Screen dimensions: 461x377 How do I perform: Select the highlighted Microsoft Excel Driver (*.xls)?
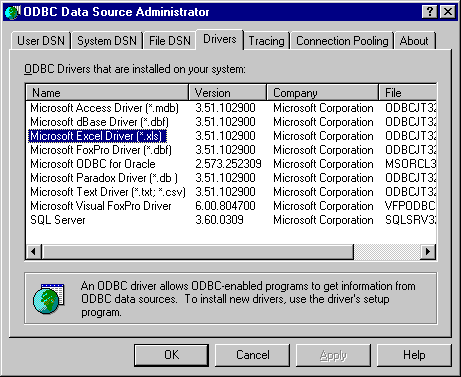97,136
